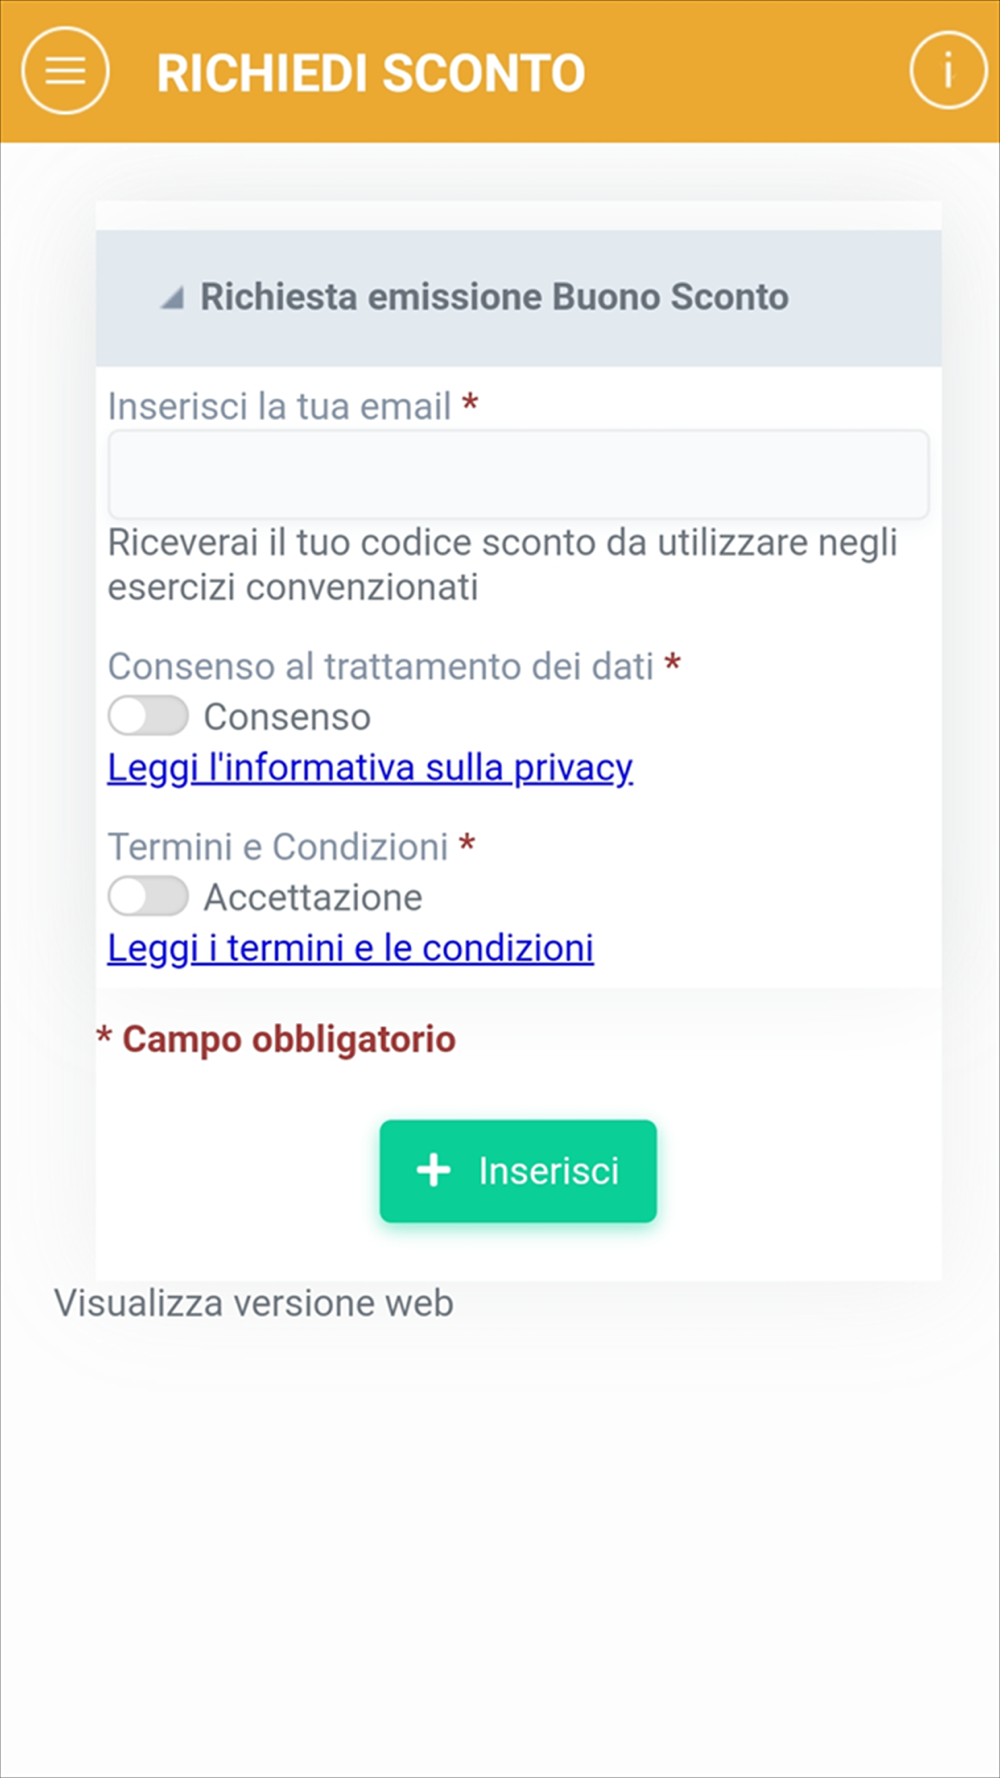Click the plus icon on Inserisci button
This screenshot has height=1778, width=1000.
pyautogui.click(x=434, y=1170)
